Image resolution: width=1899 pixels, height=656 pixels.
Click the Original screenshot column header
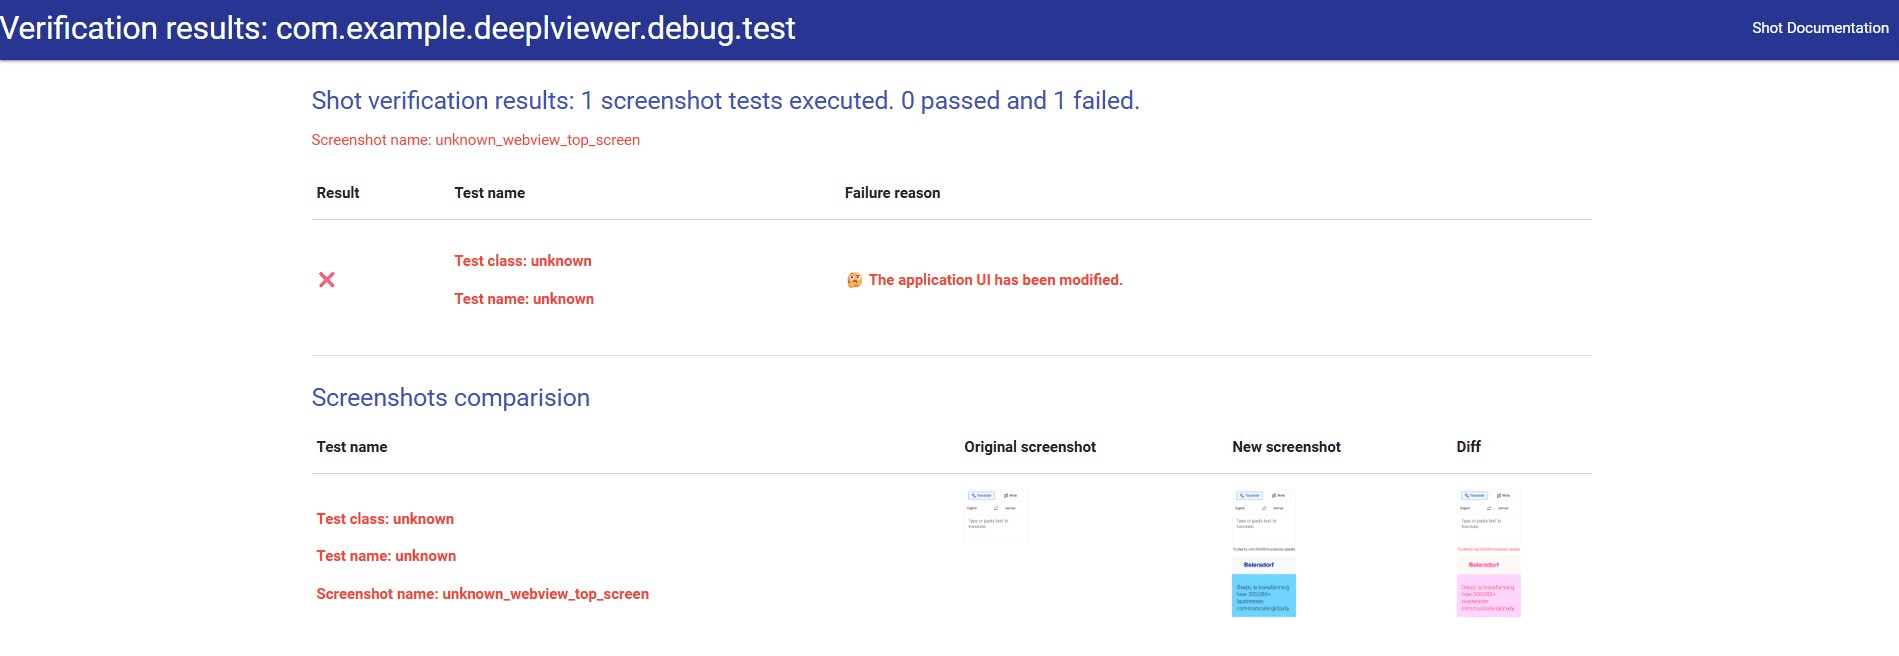1029,447
